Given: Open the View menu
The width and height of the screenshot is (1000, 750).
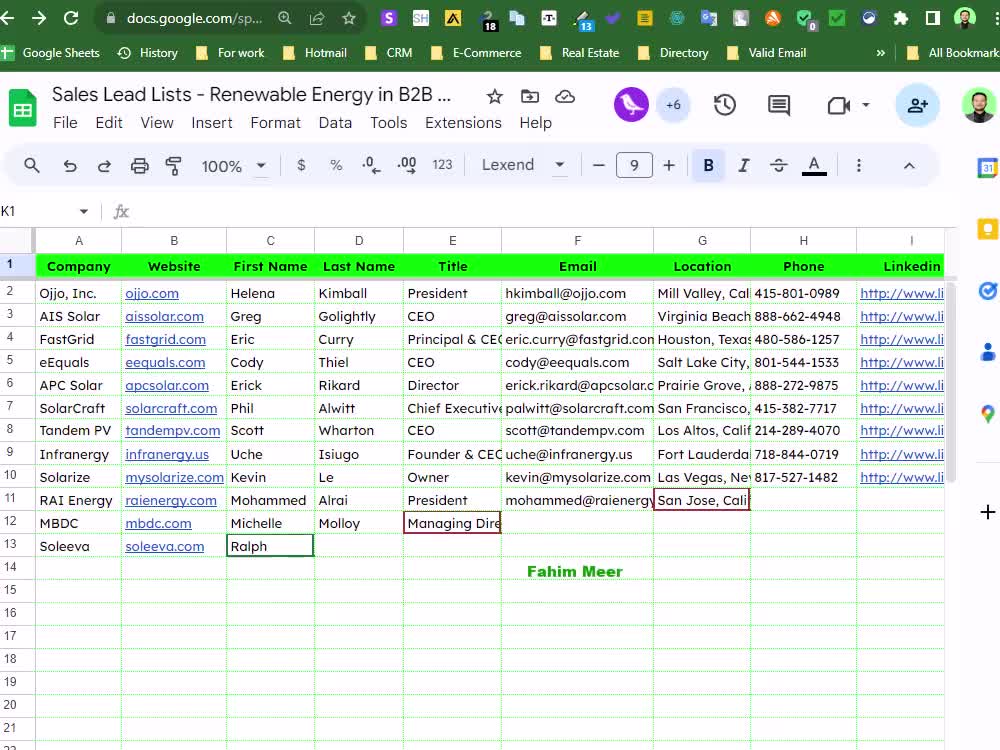Looking at the screenshot, I should (157, 122).
